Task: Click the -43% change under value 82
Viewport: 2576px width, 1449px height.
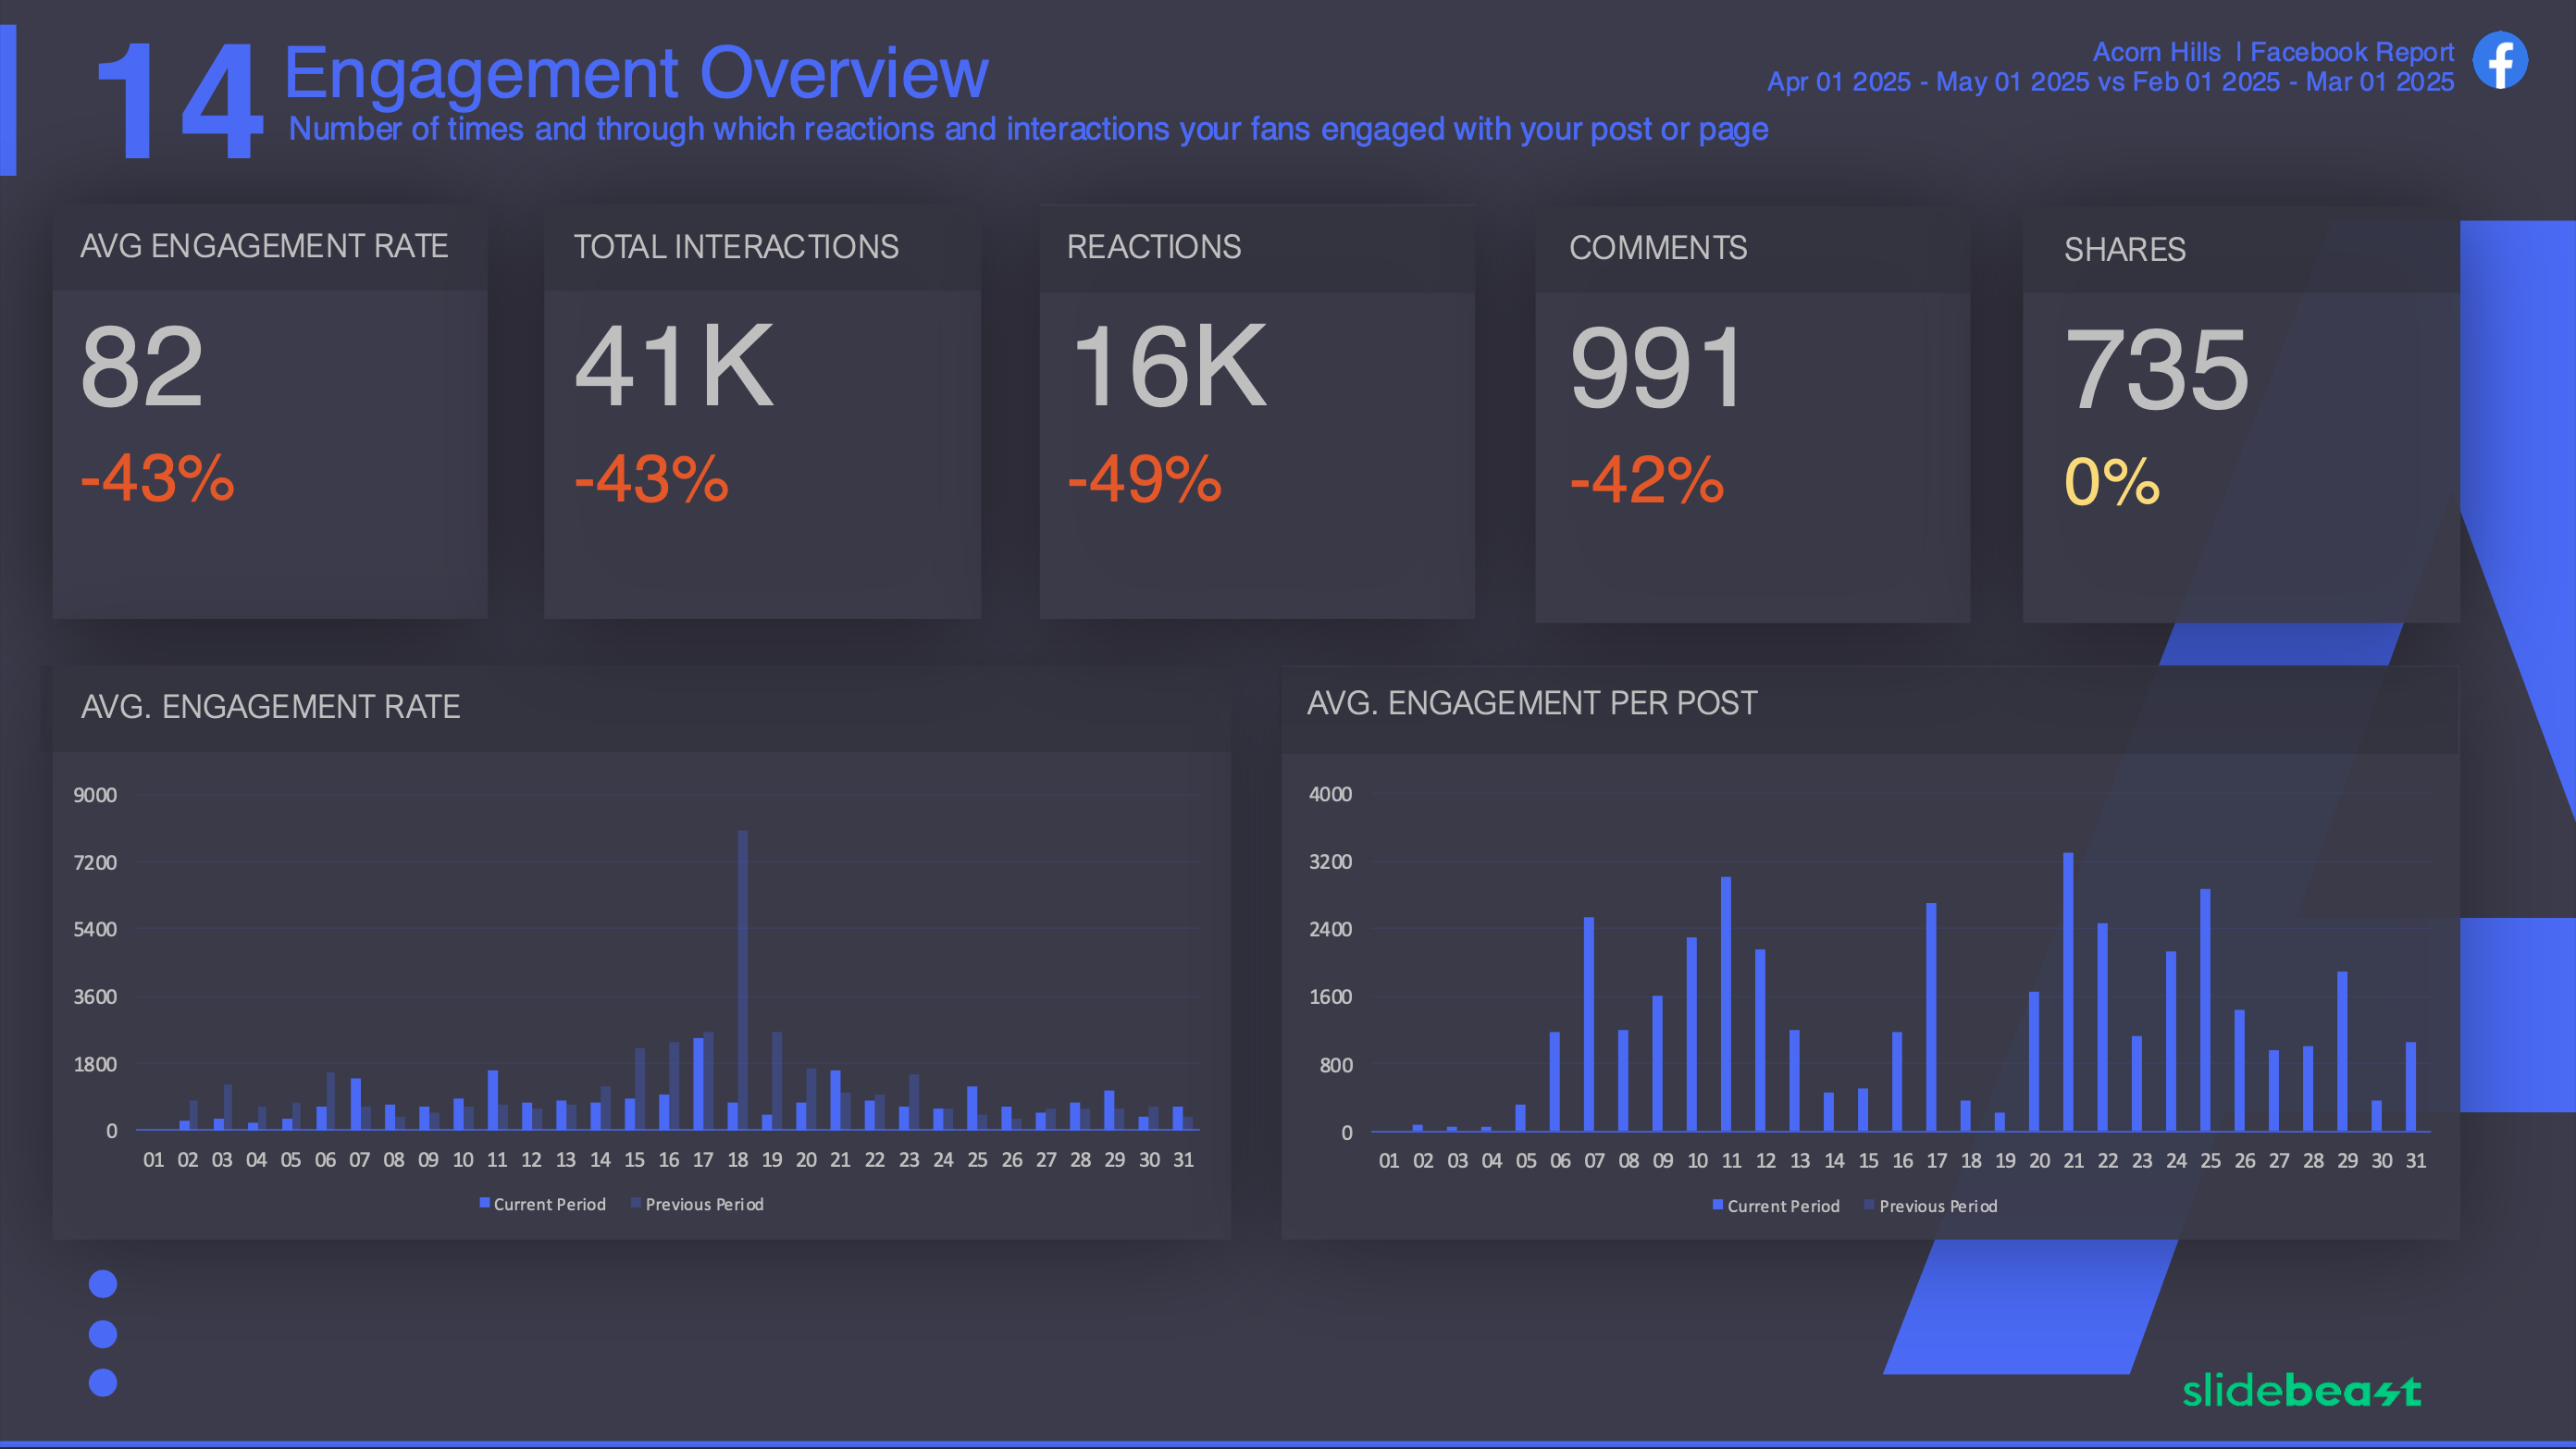Action: (158, 478)
